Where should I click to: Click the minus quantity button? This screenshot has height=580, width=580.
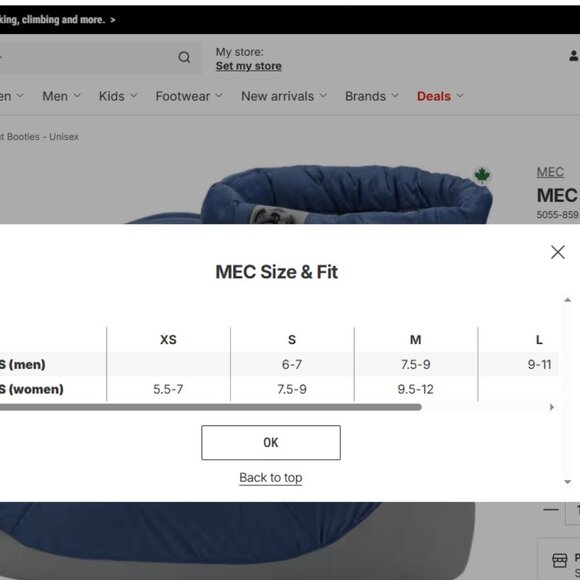[551, 510]
